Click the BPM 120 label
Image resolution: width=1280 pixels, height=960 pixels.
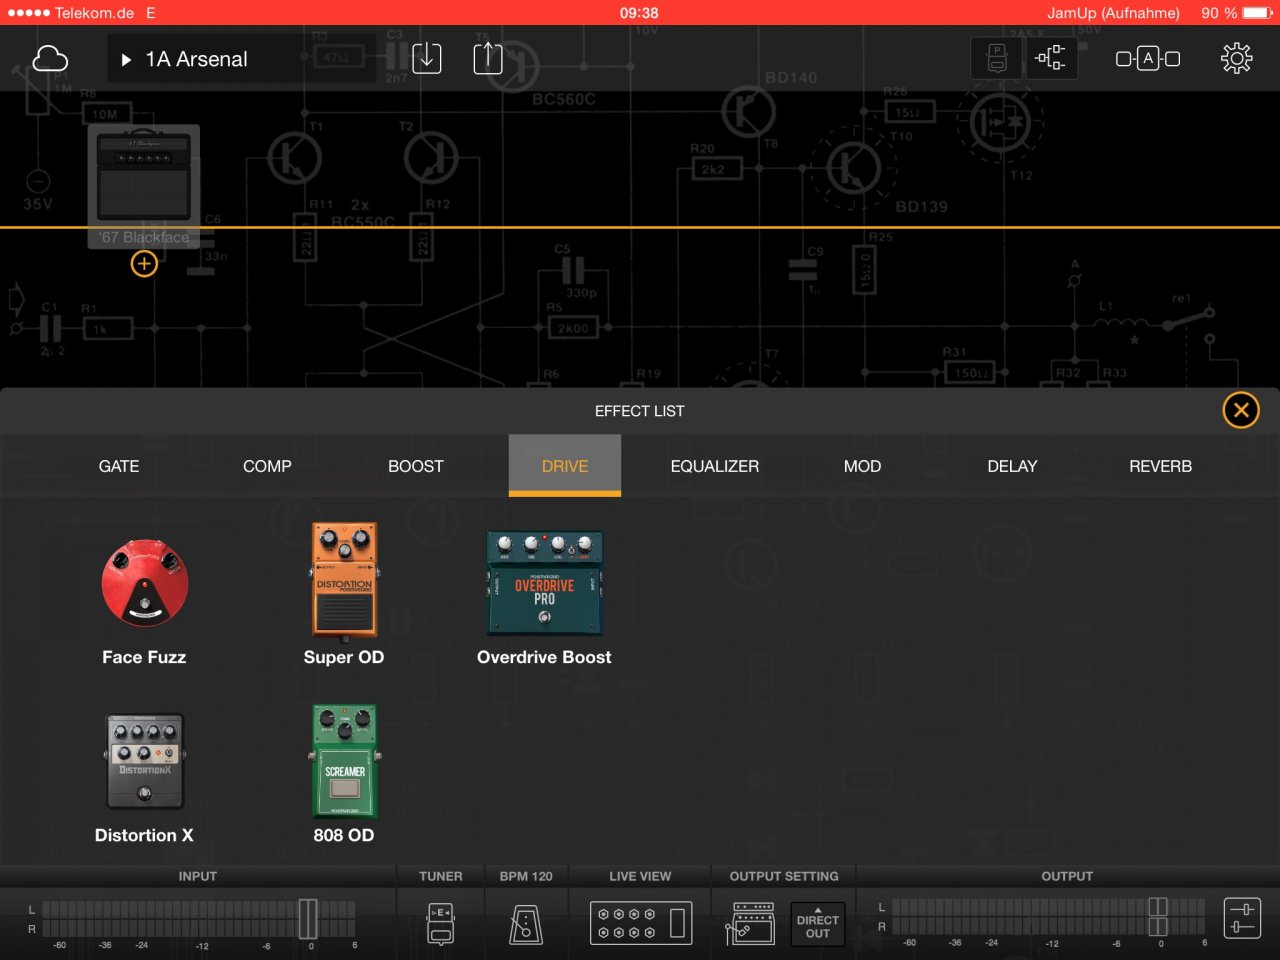pyautogui.click(x=526, y=876)
